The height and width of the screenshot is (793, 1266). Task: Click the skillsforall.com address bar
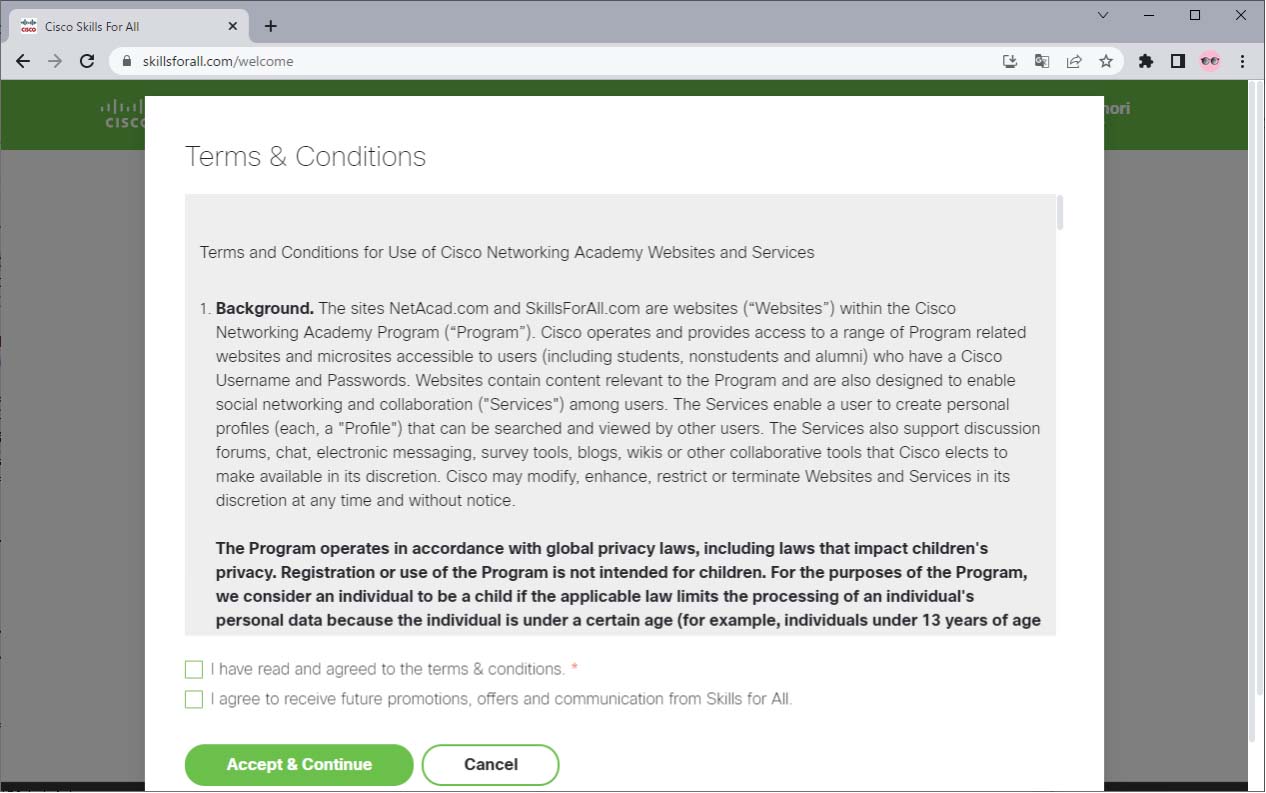[560, 61]
